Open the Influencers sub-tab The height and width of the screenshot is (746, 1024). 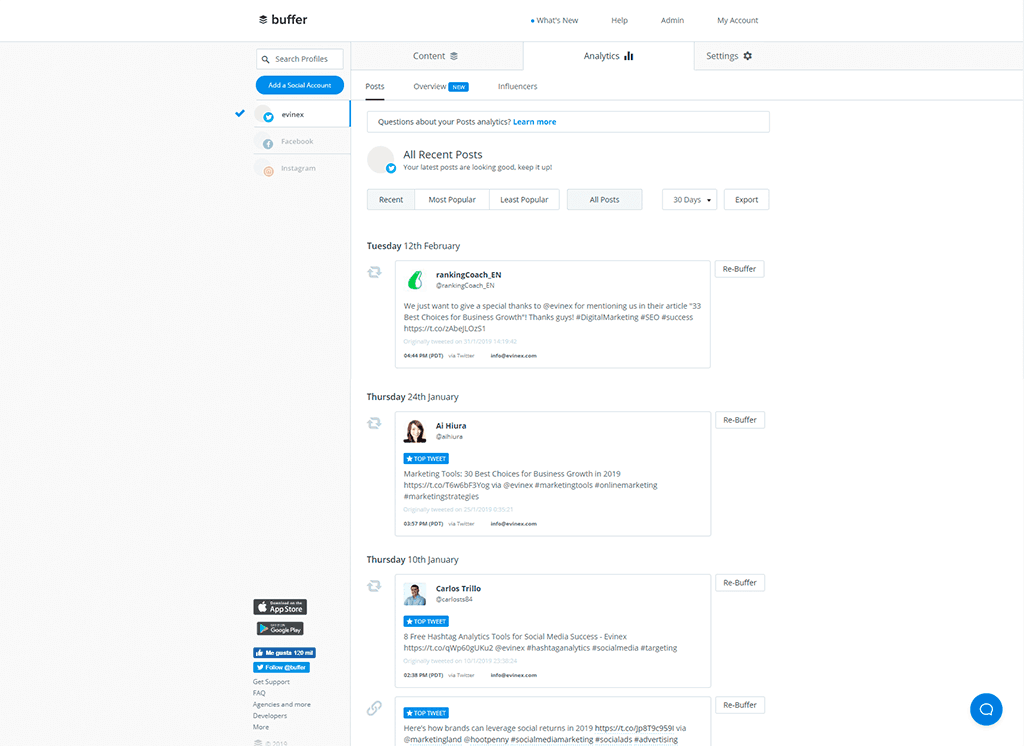tap(517, 86)
